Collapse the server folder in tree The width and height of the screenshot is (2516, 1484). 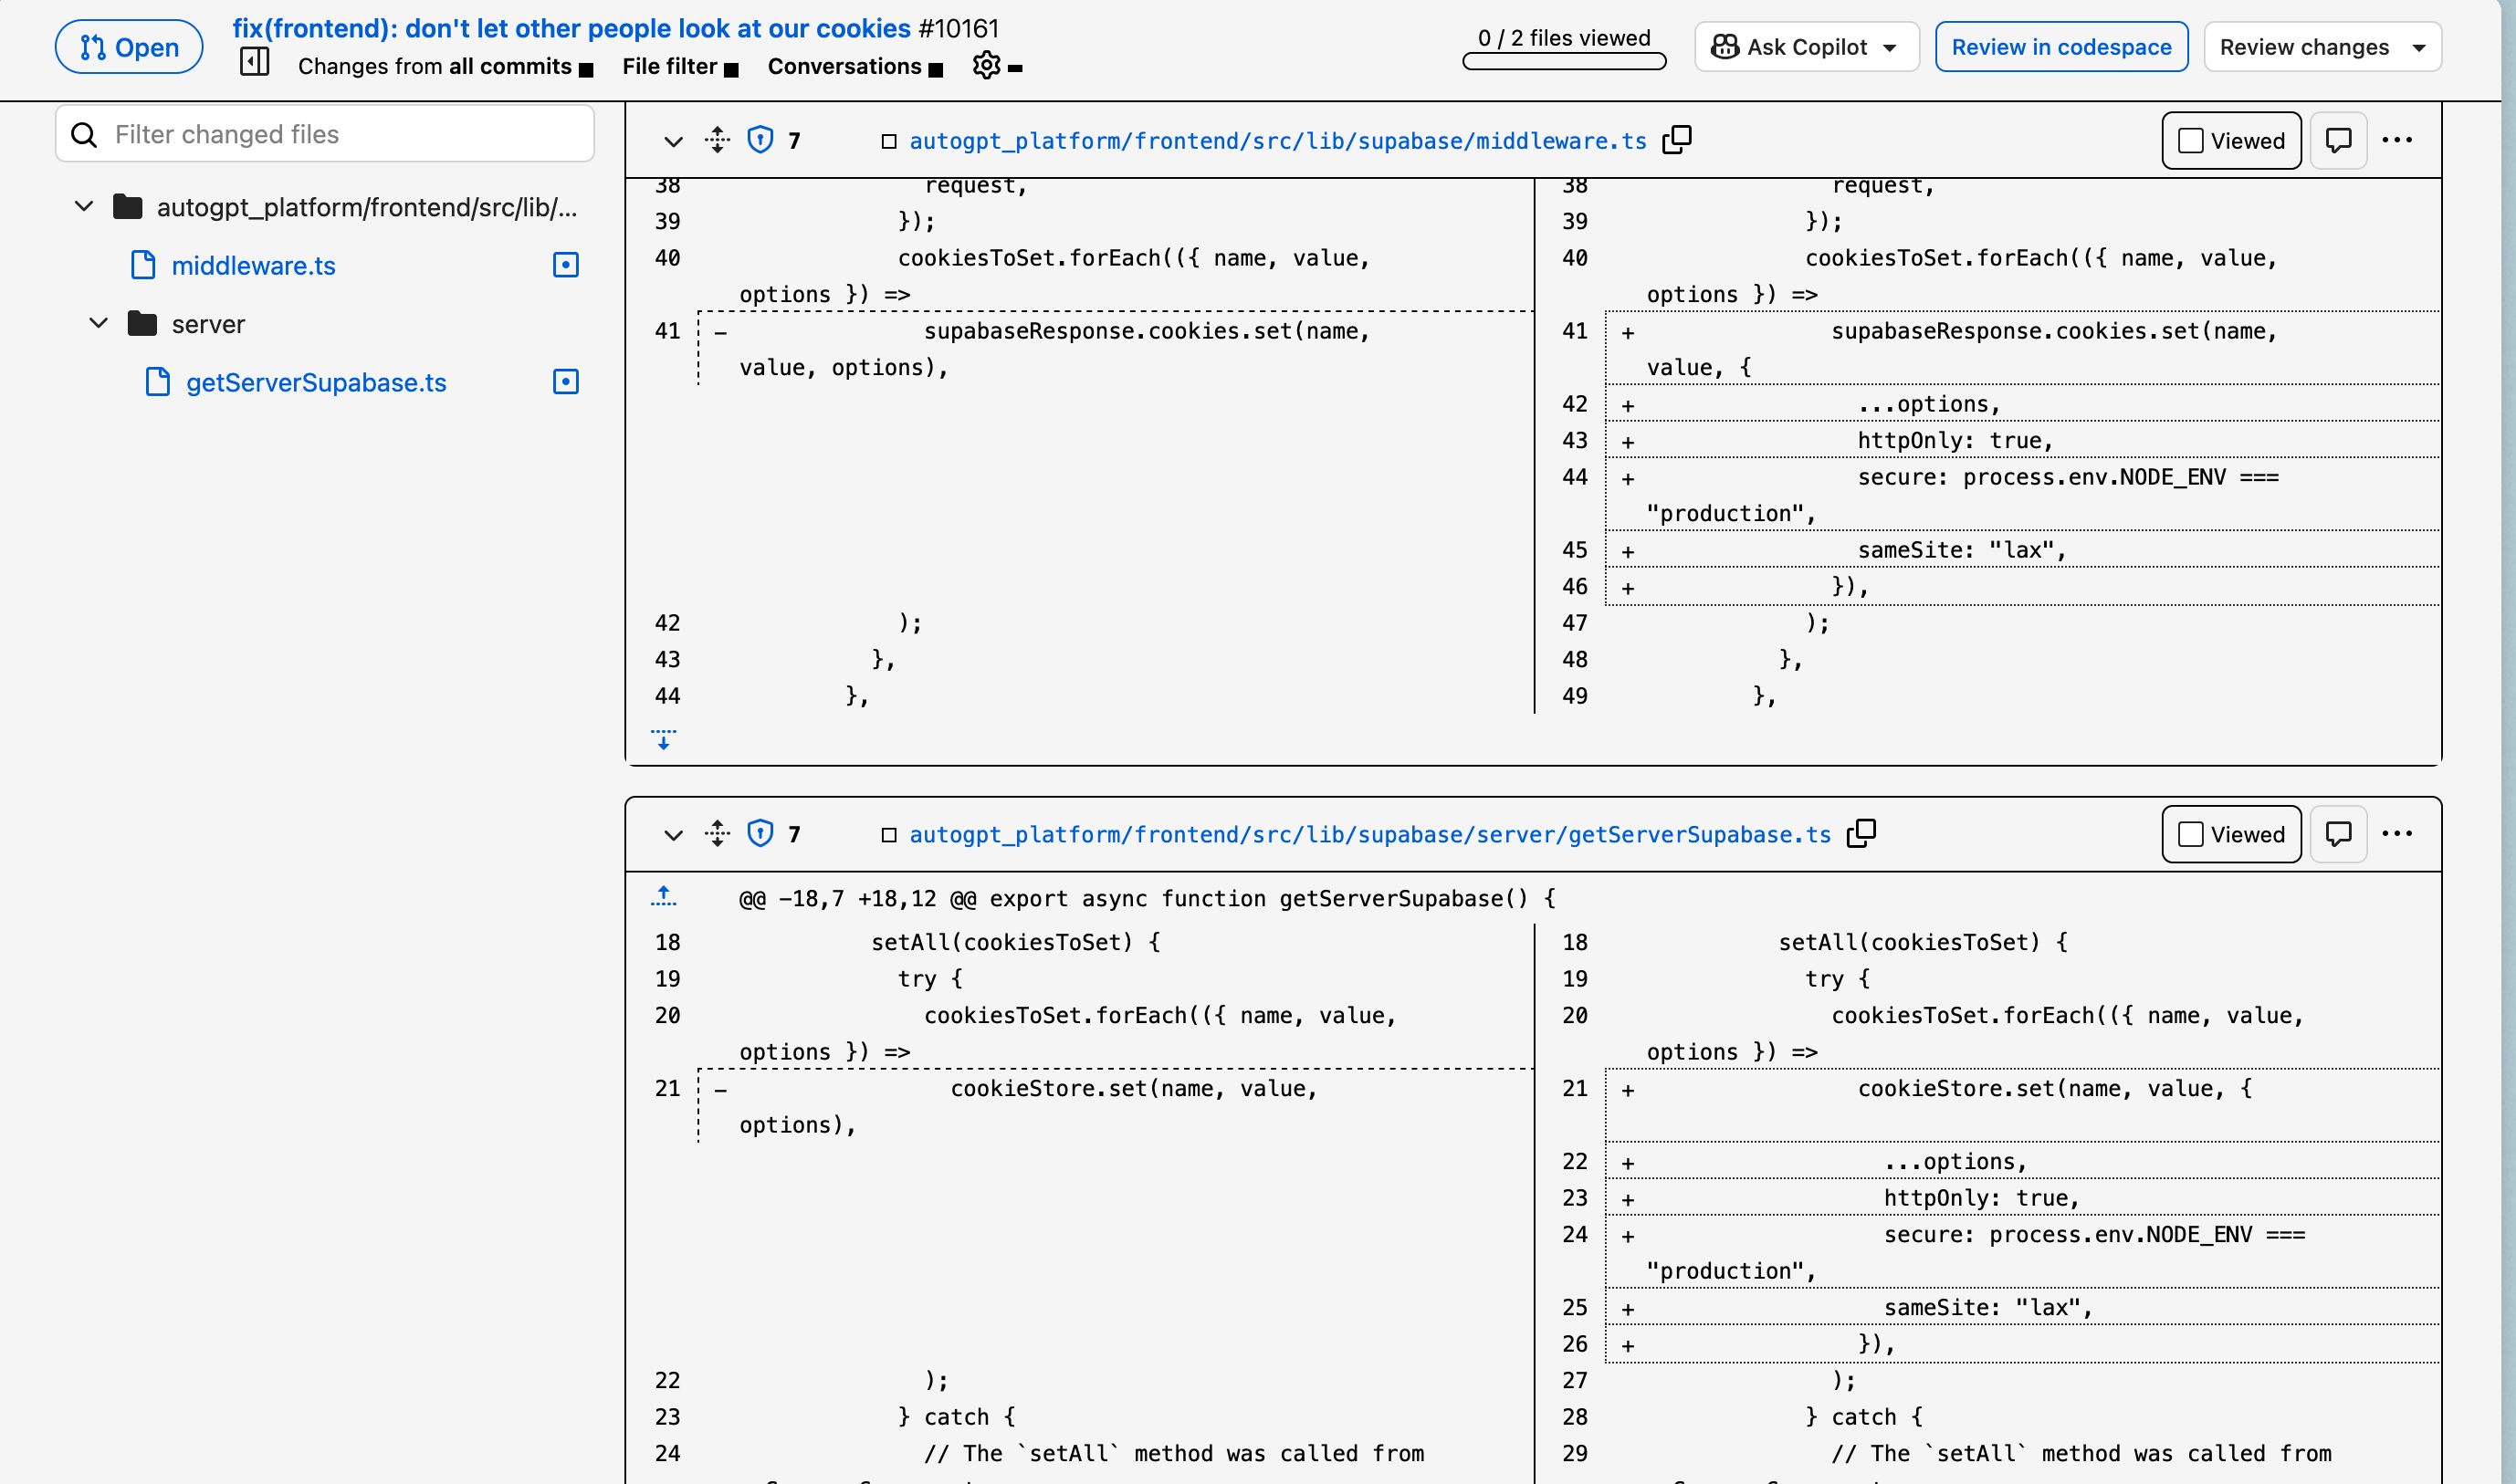pos(98,323)
